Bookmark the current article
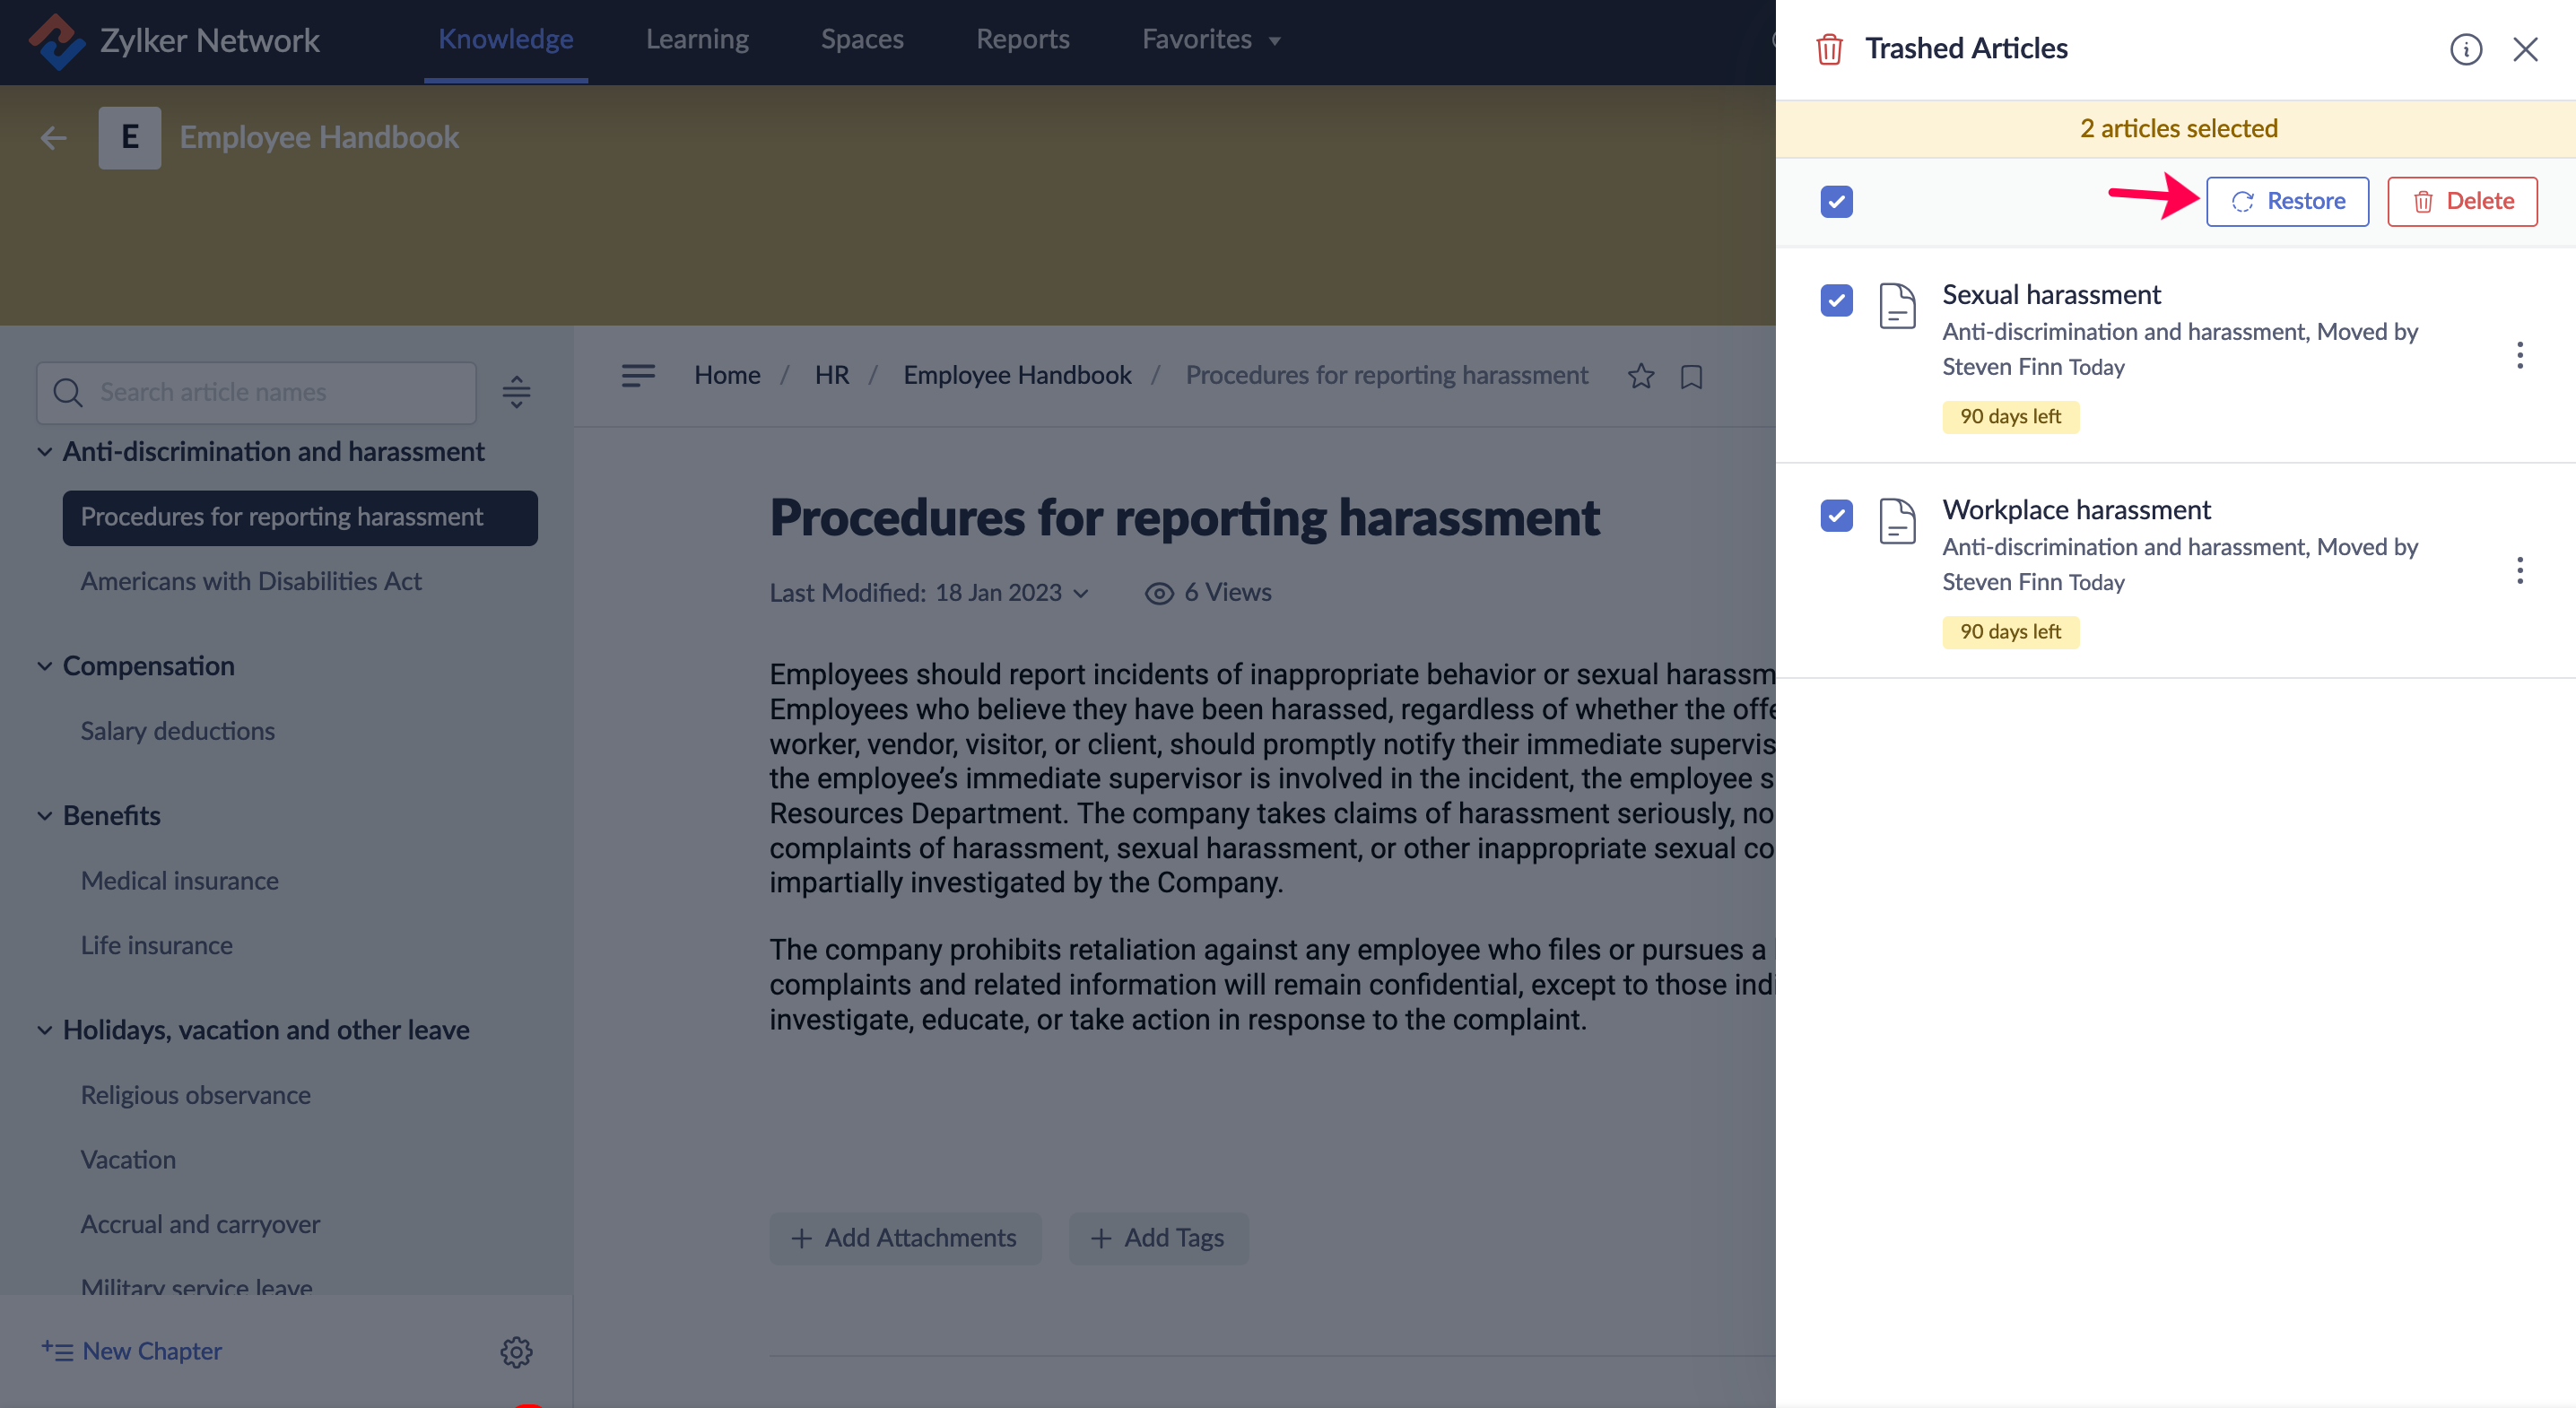Image resolution: width=2576 pixels, height=1408 pixels. (x=1691, y=376)
